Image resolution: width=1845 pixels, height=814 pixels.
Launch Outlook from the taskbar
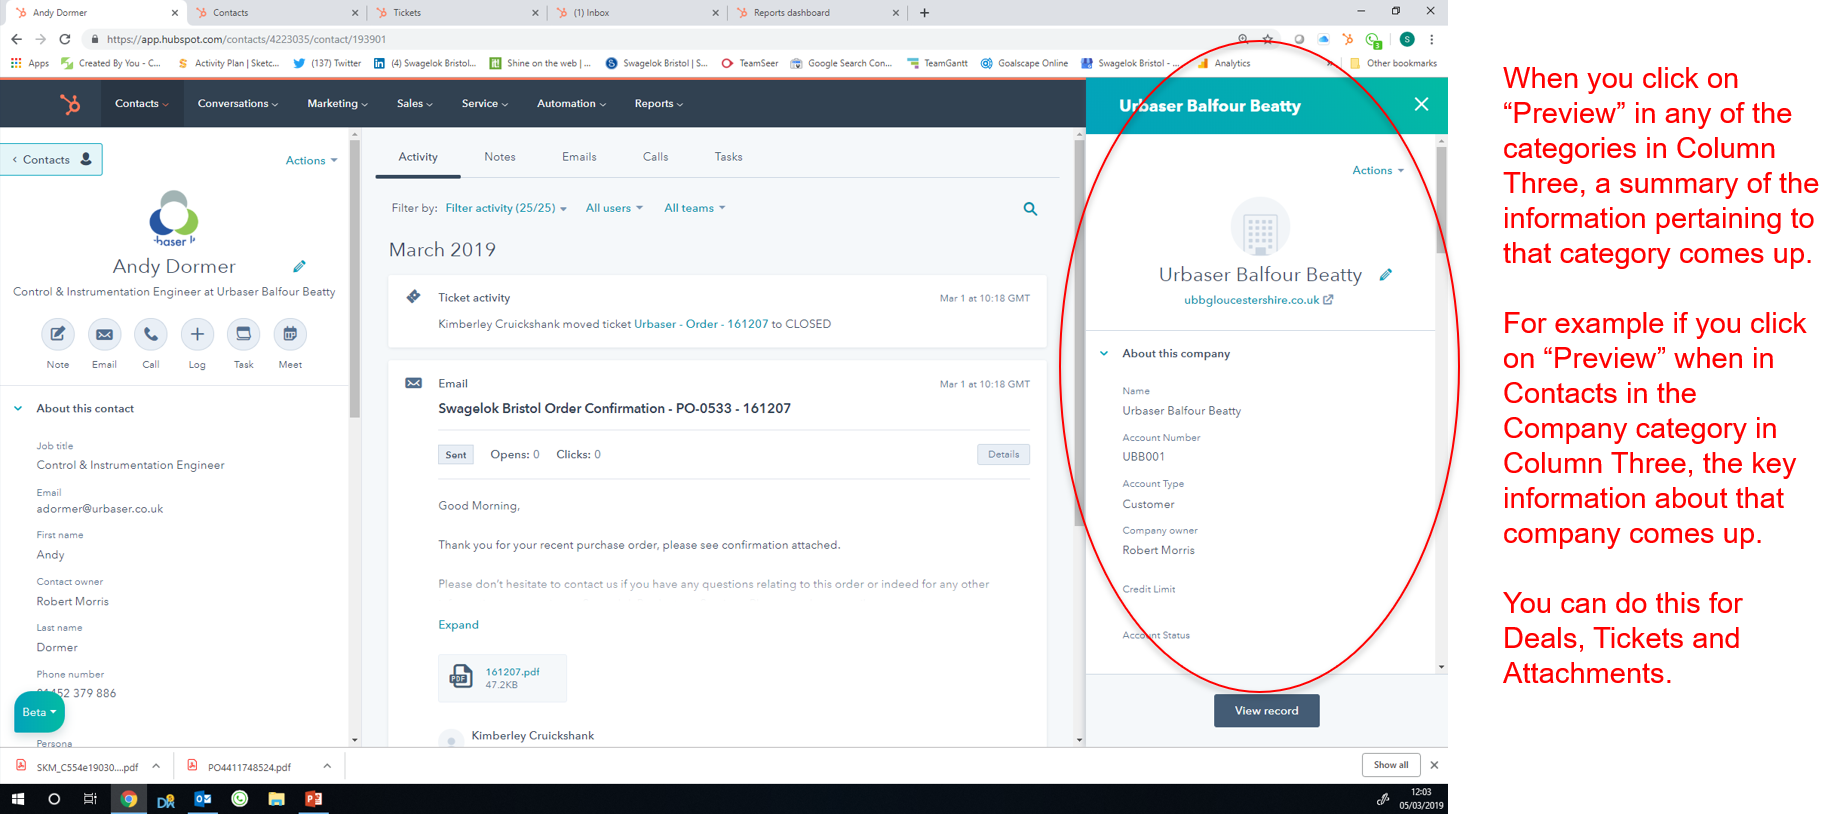pyautogui.click(x=203, y=799)
